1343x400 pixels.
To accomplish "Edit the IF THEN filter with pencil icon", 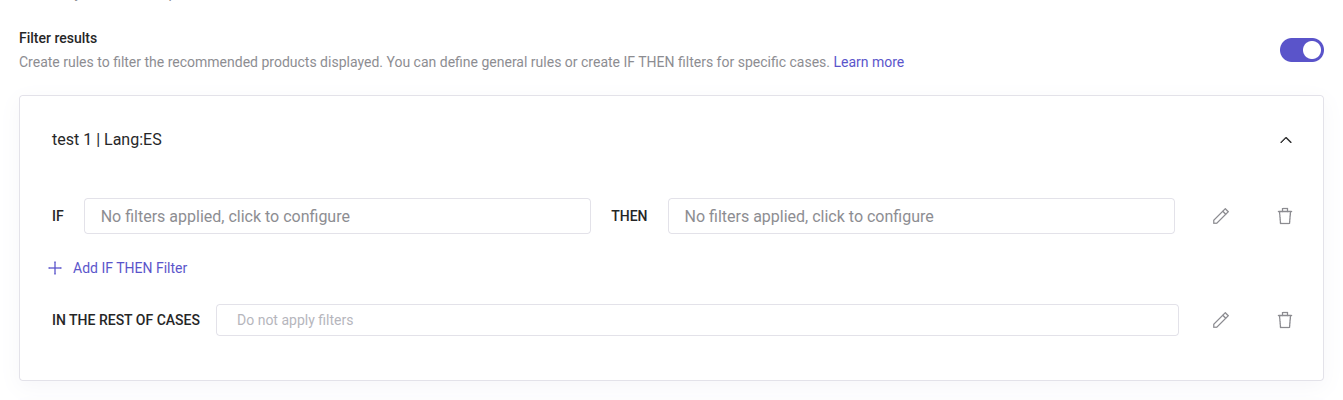I will [1220, 216].
